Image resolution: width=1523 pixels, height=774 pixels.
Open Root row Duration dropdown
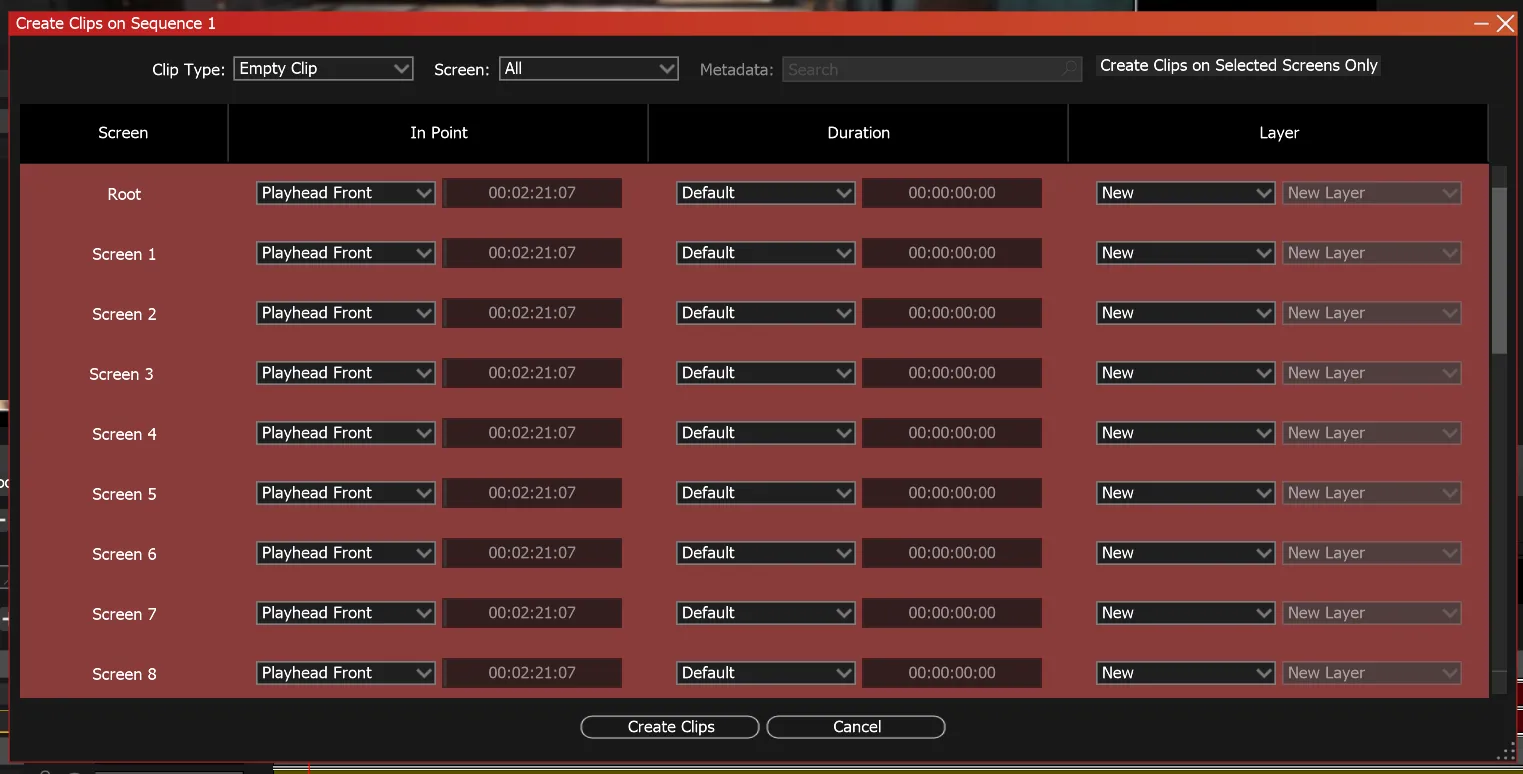[766, 193]
